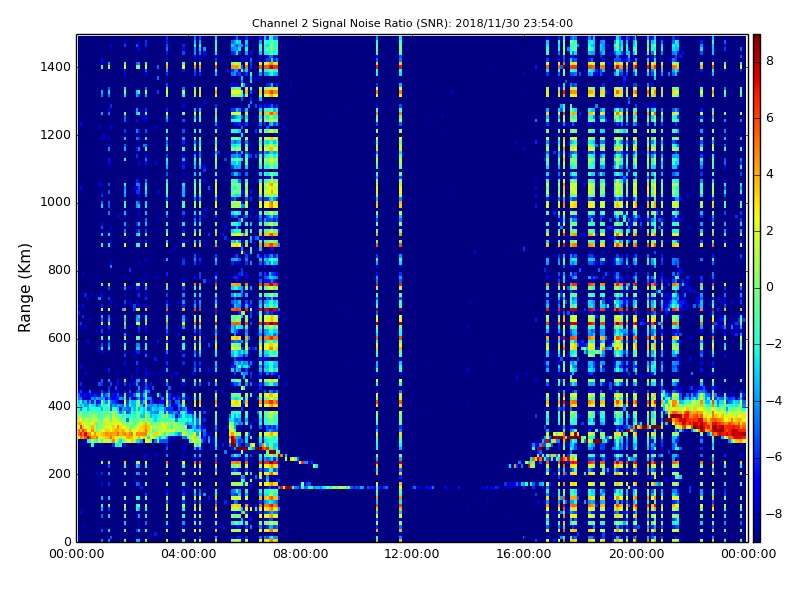Click the colorbar label 8
The image size is (800, 600).
770,61
